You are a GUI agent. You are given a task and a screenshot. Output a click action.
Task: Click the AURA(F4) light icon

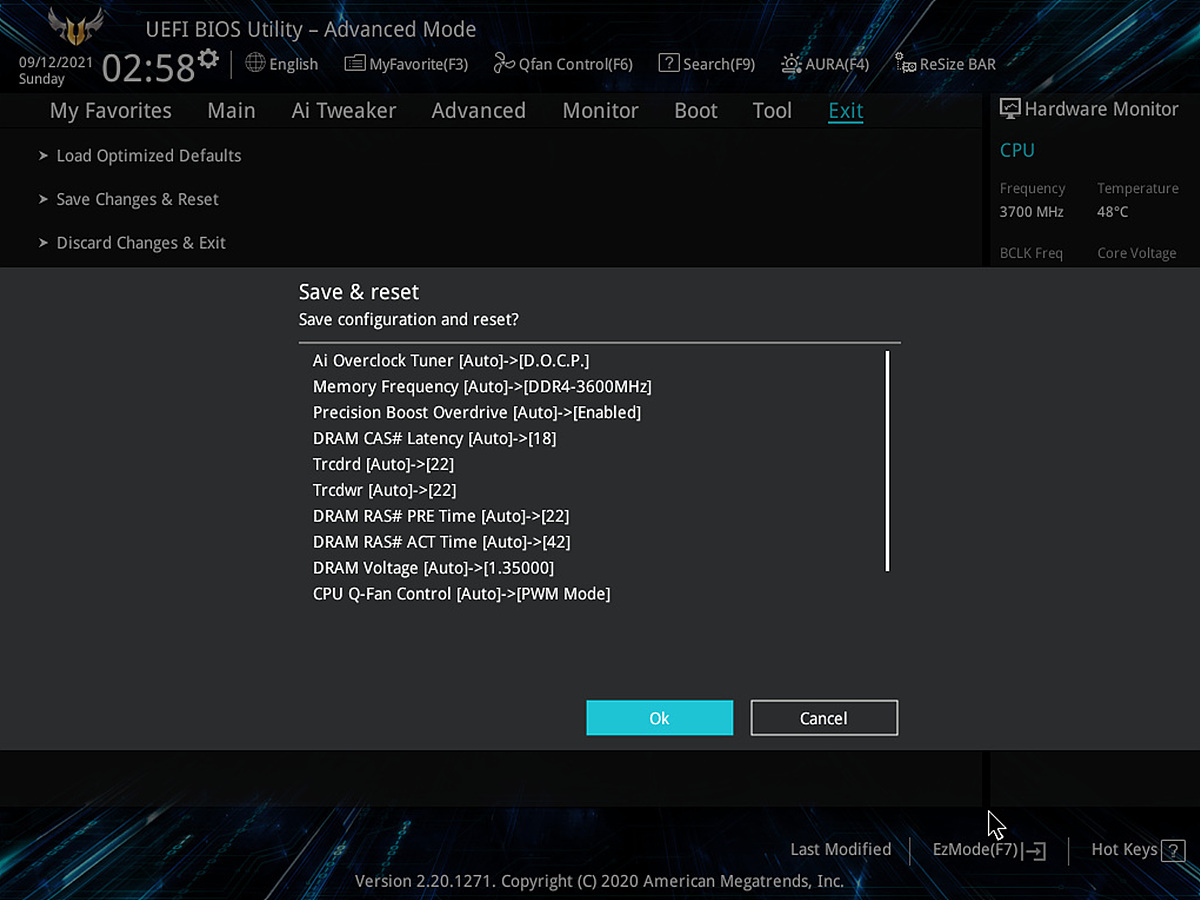[791, 64]
